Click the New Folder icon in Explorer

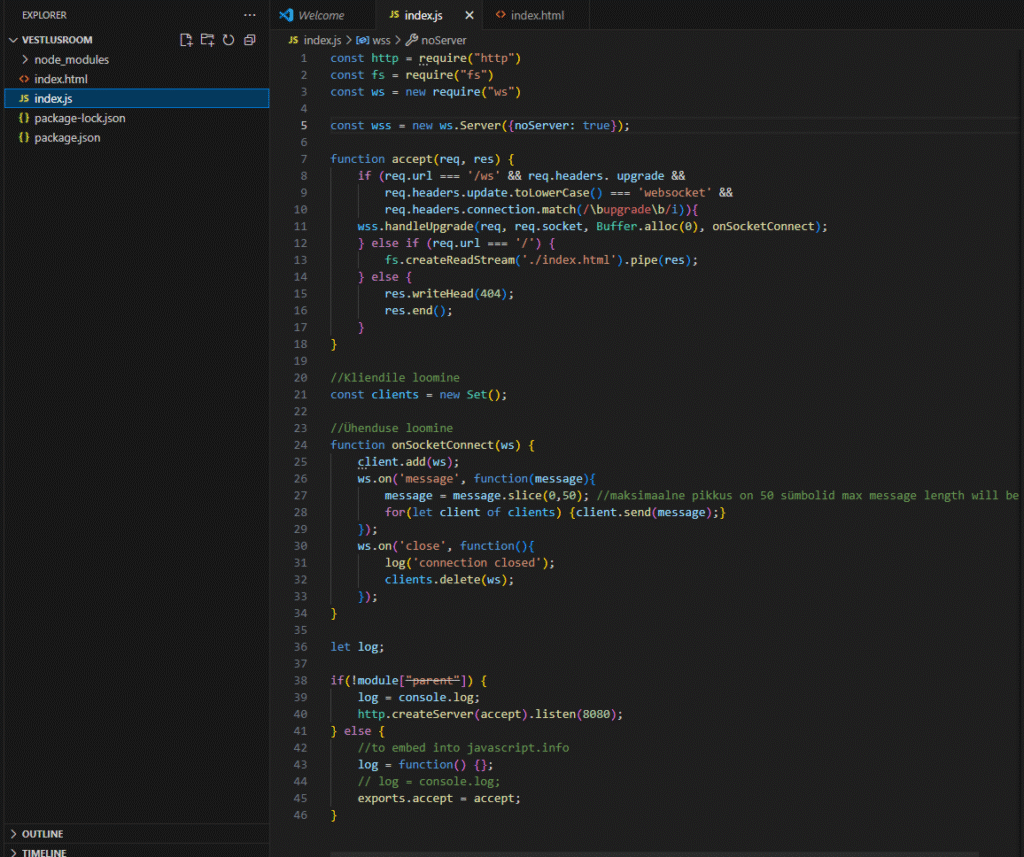point(207,40)
